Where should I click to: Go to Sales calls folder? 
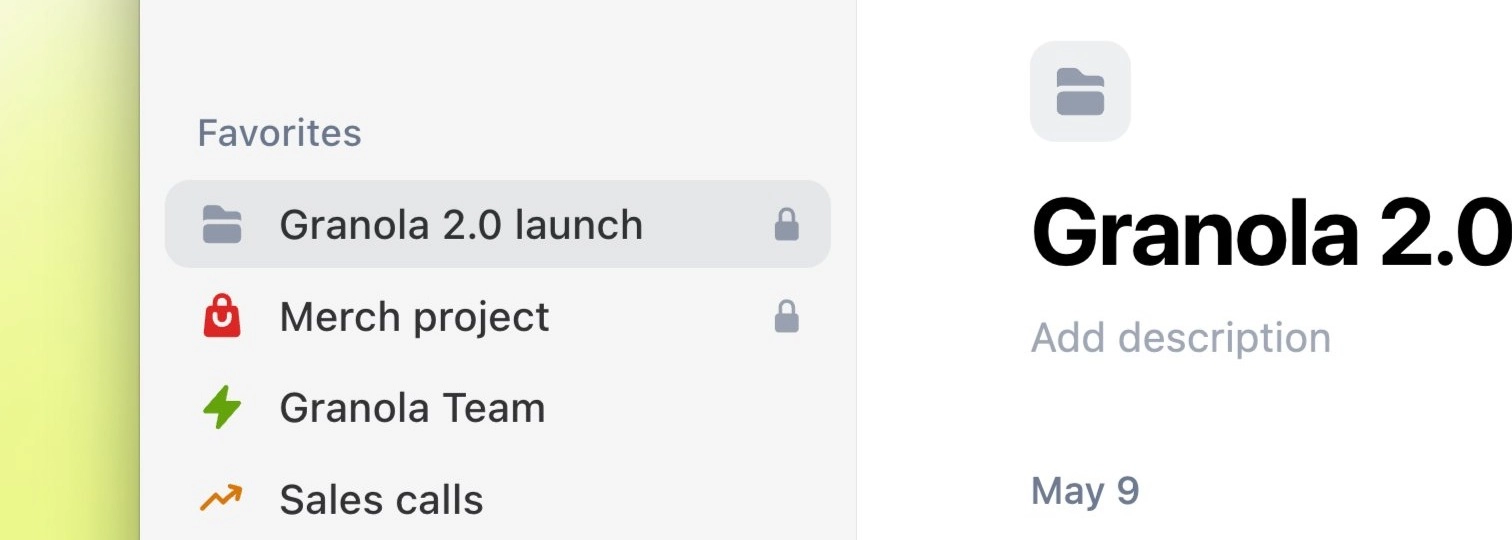coord(381,499)
